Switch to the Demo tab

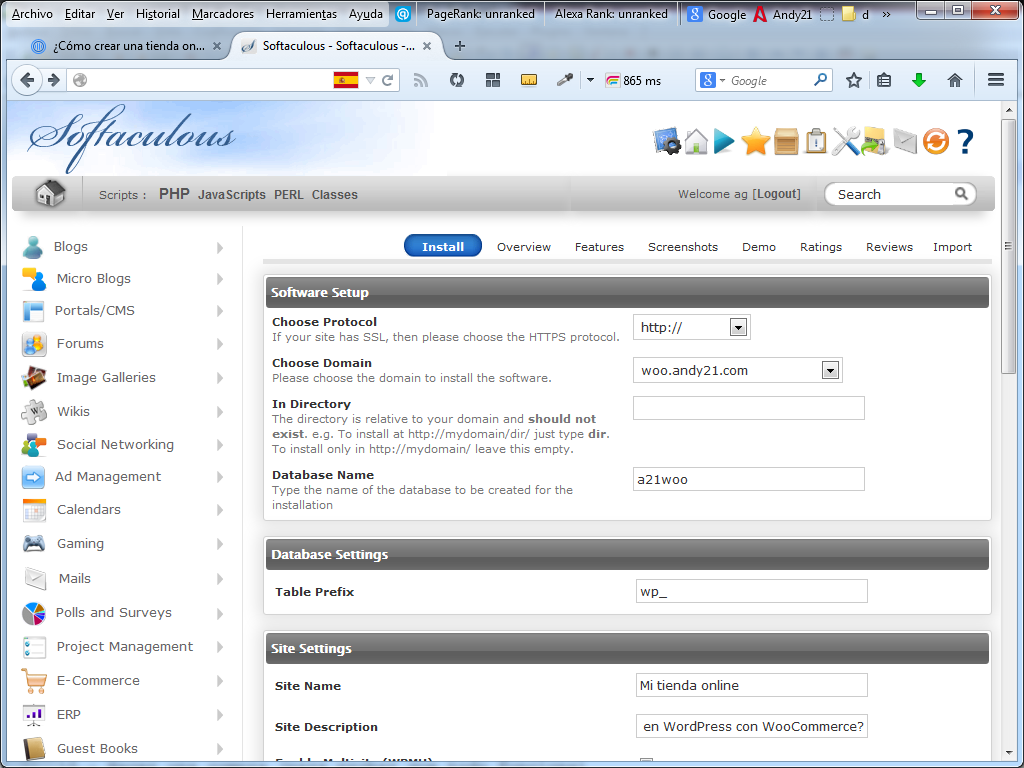point(759,247)
